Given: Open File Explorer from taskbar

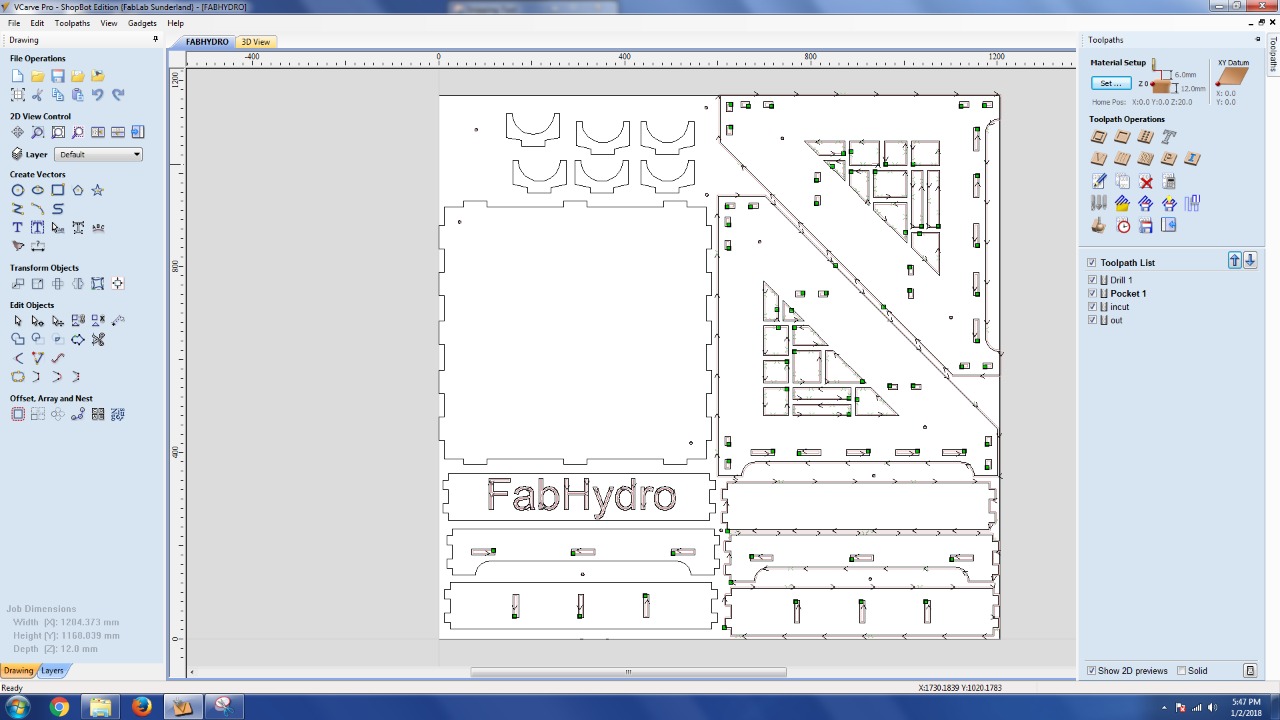Looking at the screenshot, I should 100,707.
